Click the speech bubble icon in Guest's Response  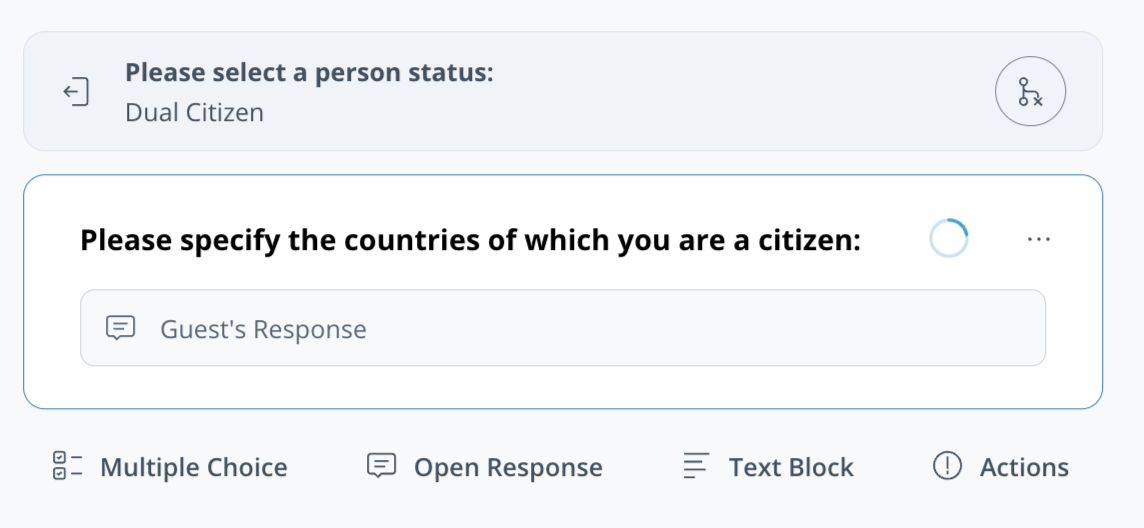click(x=121, y=328)
